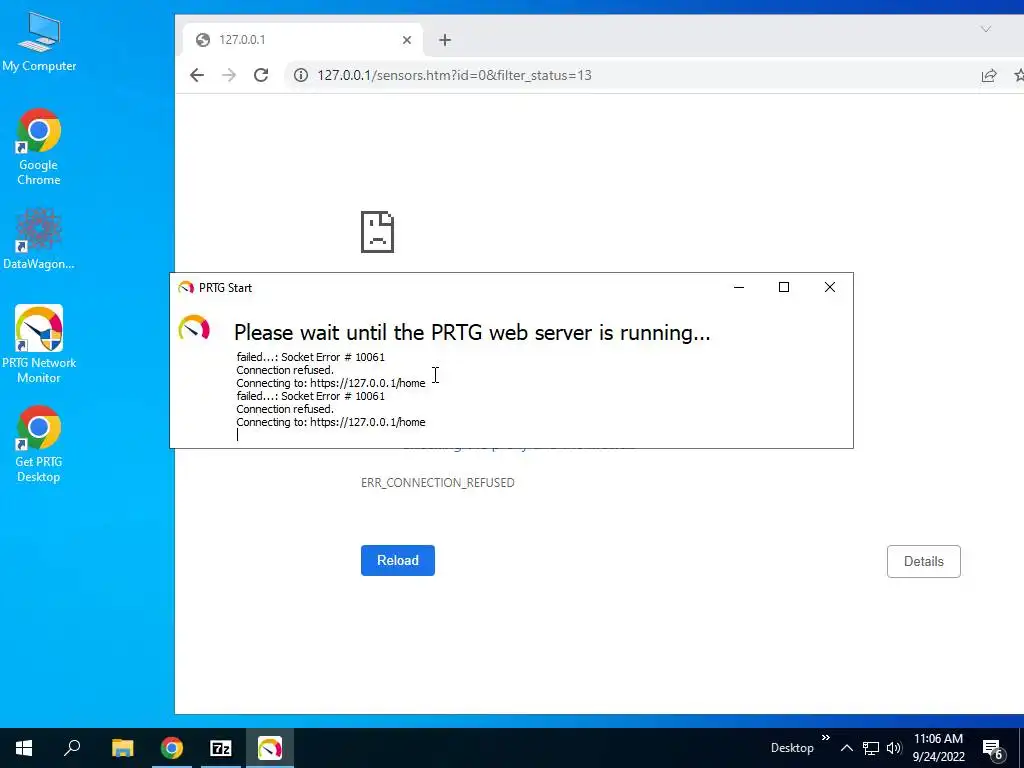
Task: Open volume control tray icon
Action: [x=894, y=748]
